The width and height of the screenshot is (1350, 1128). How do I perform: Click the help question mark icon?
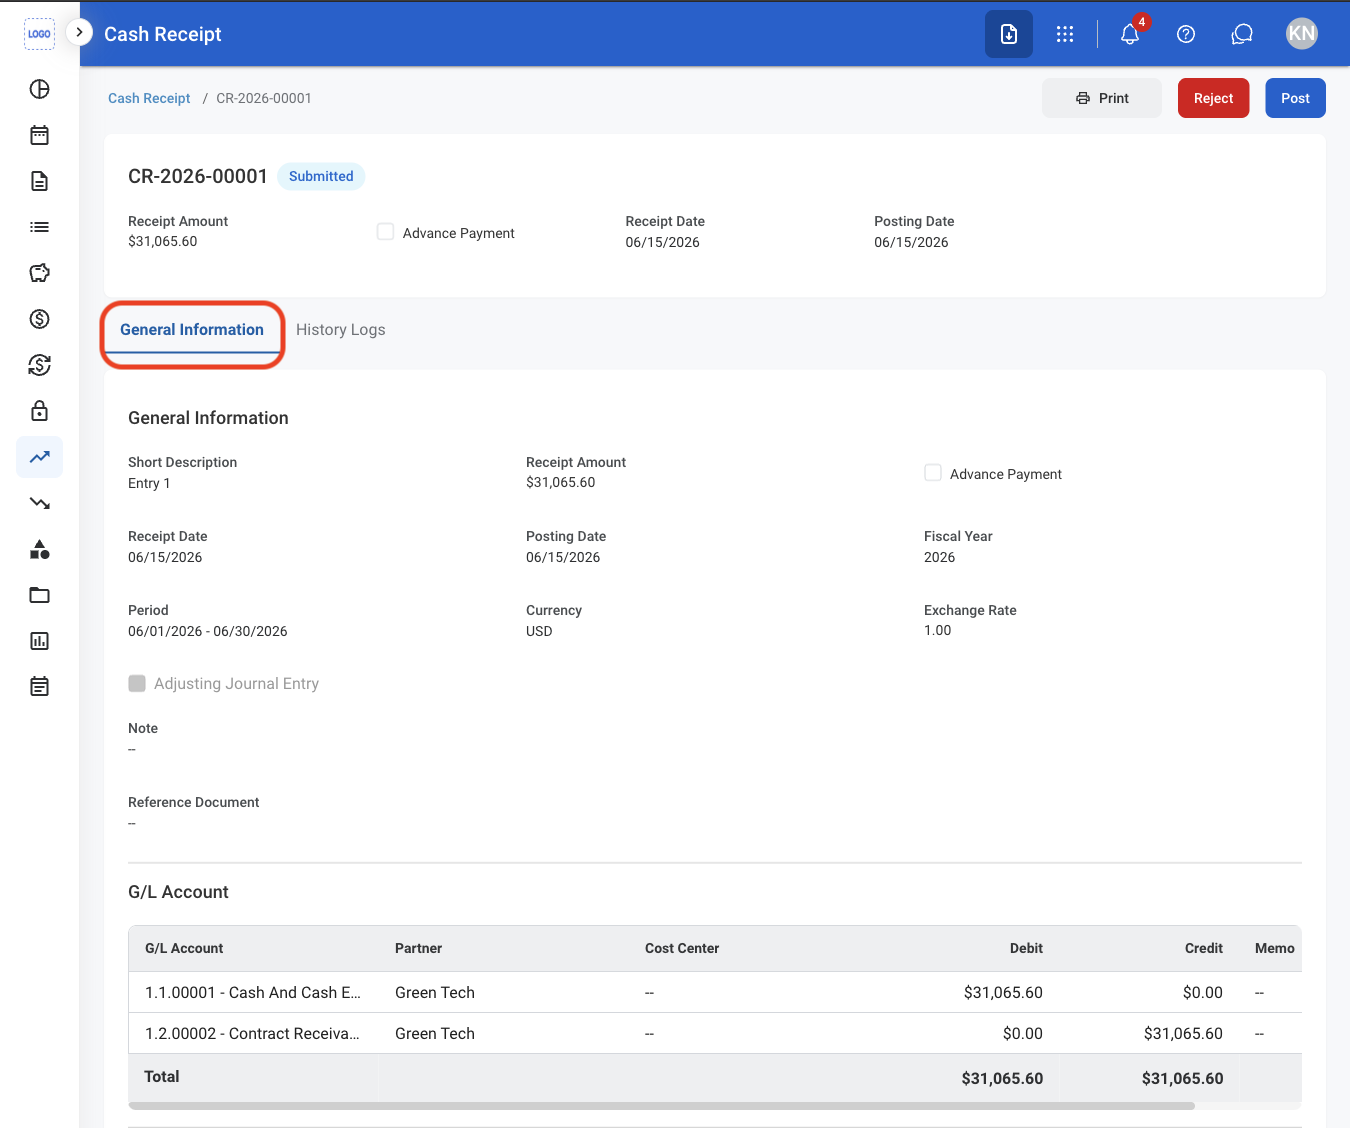[1186, 34]
